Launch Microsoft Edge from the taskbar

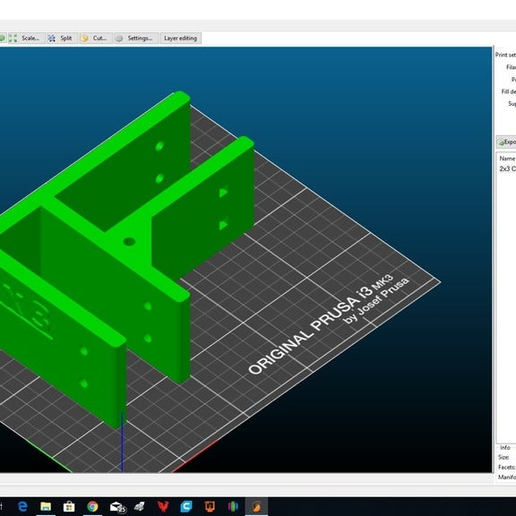22,507
